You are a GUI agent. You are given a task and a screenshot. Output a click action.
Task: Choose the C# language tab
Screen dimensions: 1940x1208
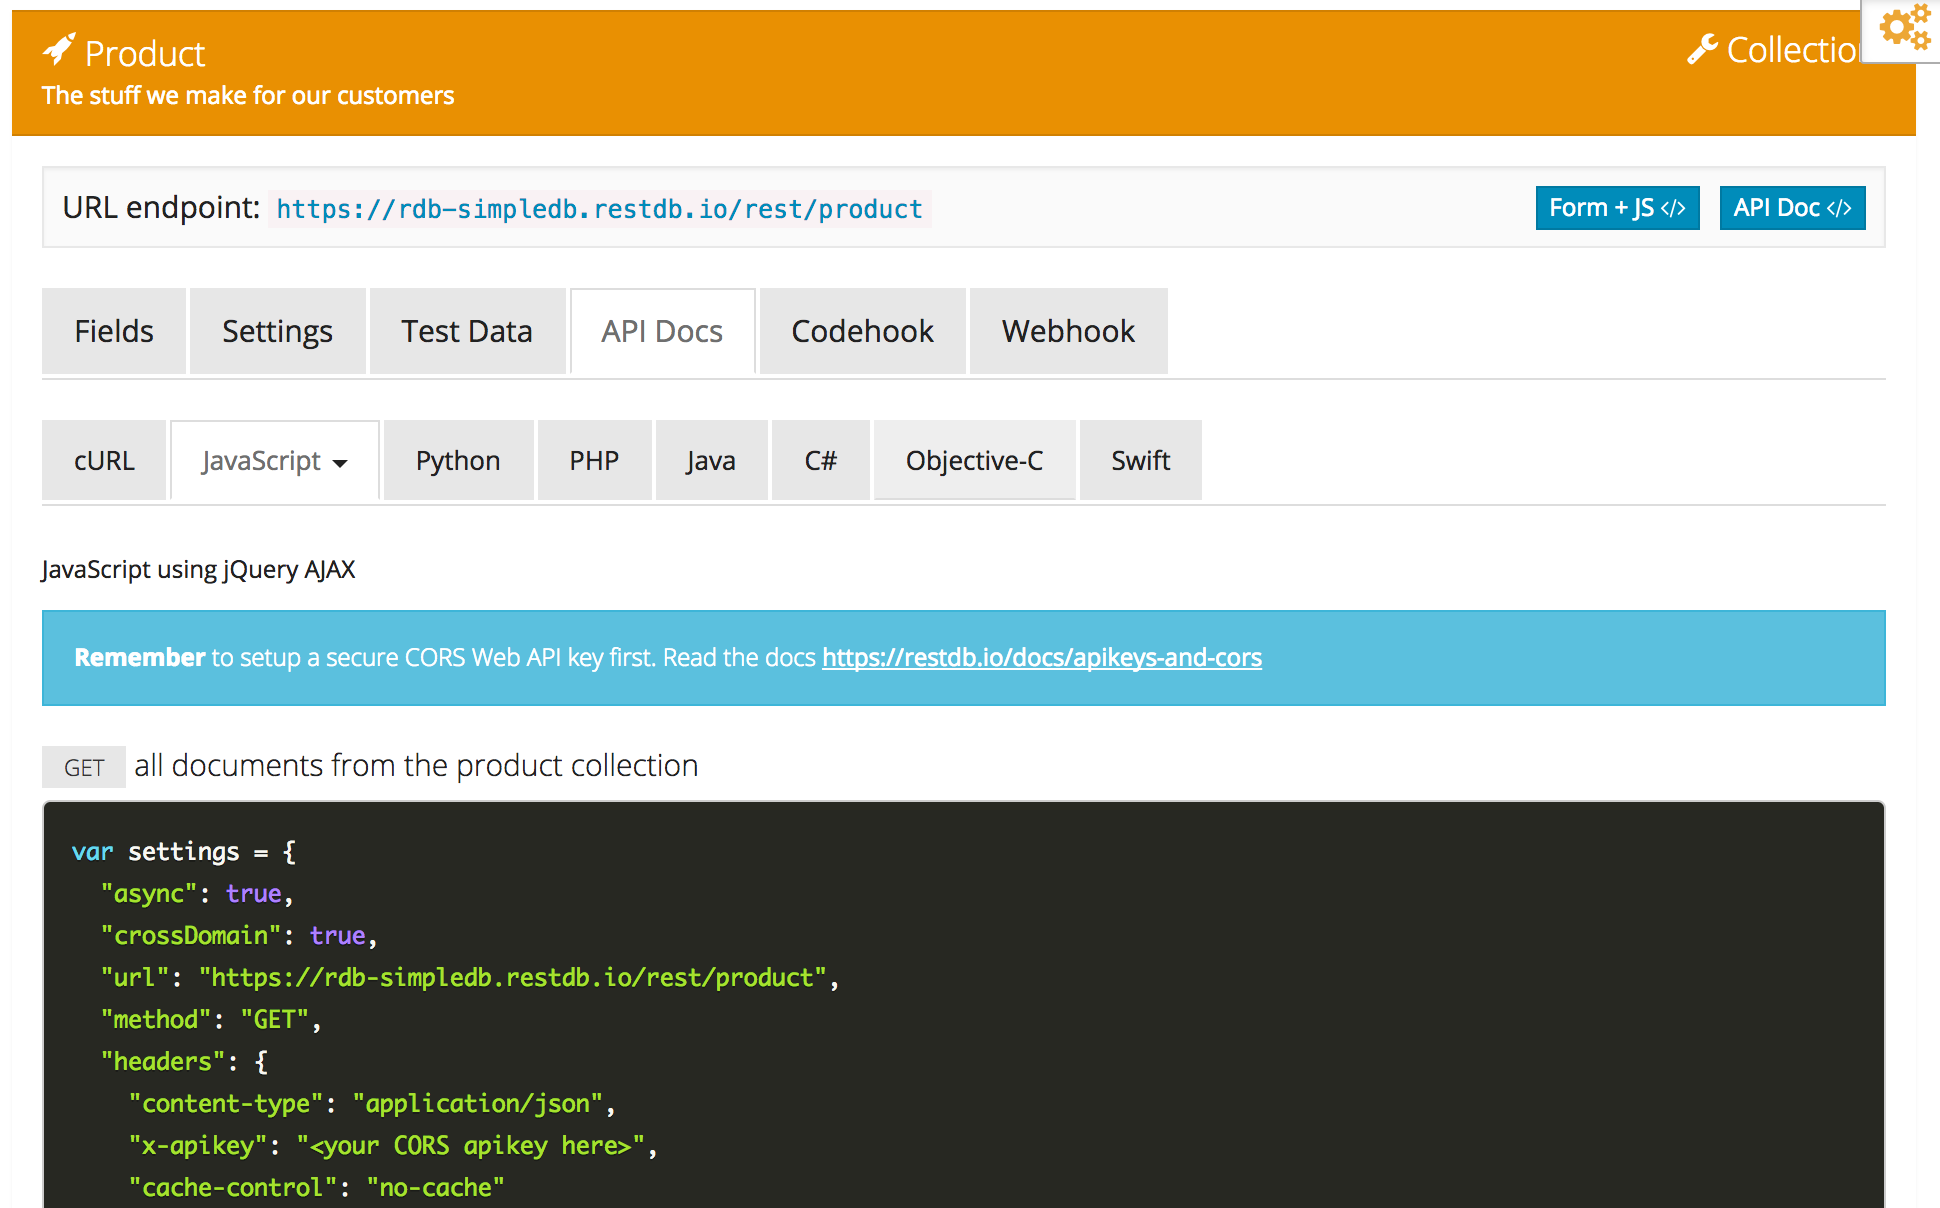[x=820, y=461]
